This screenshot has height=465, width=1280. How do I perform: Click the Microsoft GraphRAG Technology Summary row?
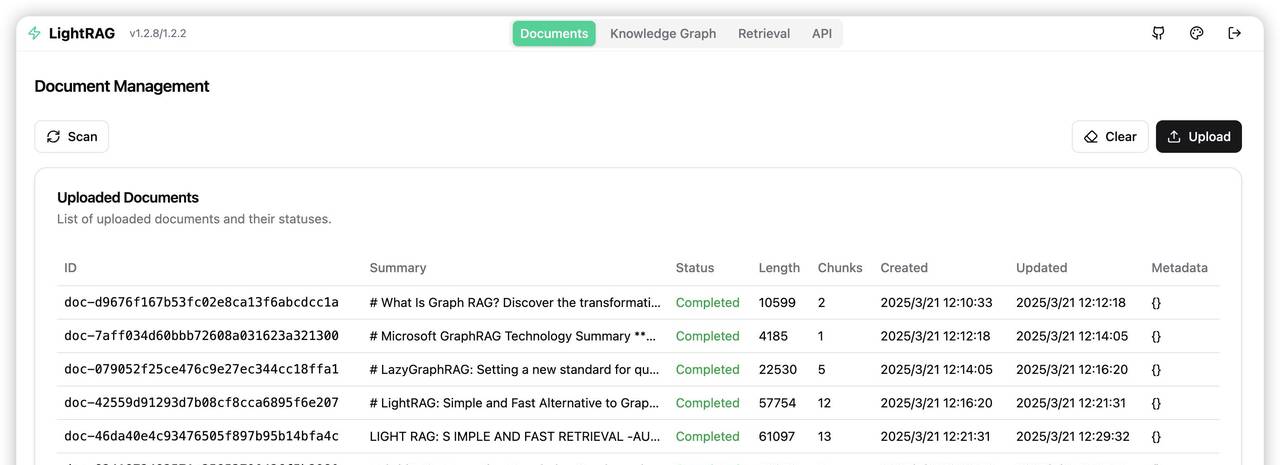click(515, 336)
